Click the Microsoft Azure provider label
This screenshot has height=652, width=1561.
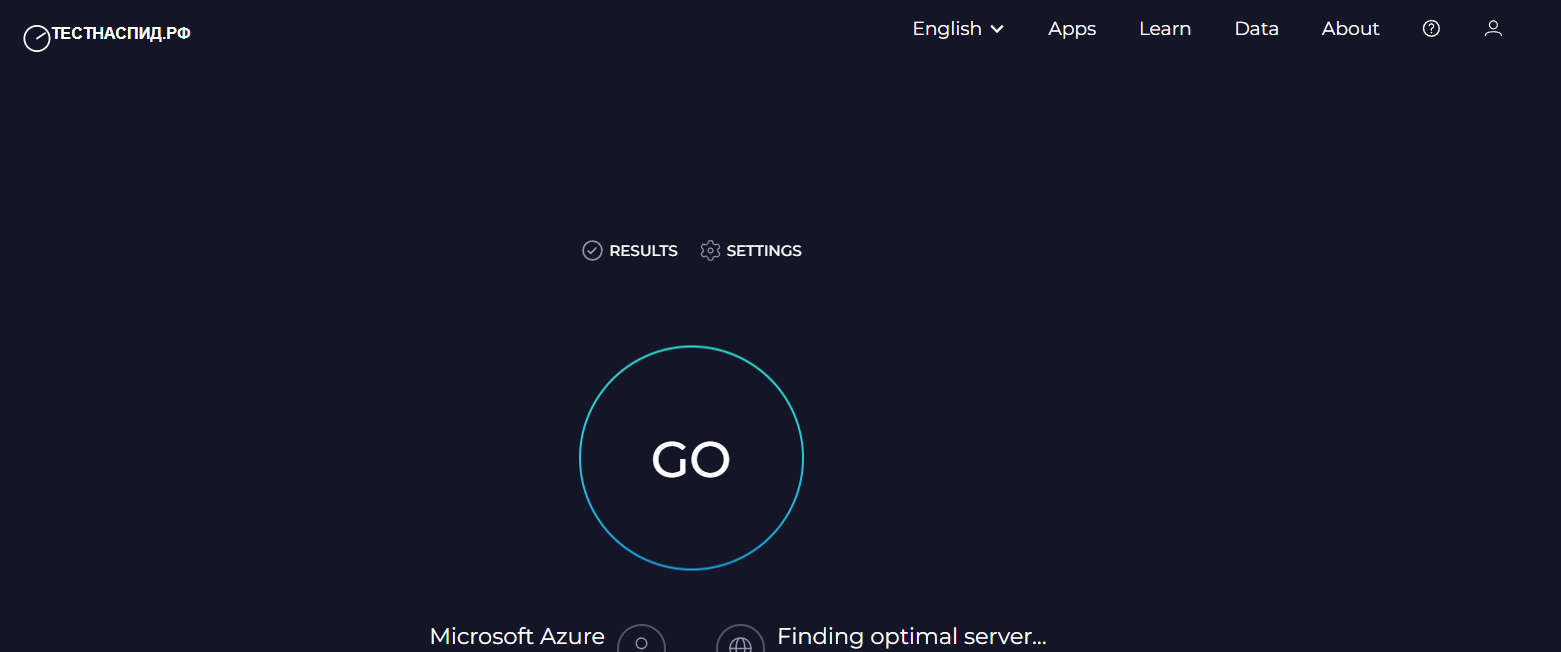517,636
